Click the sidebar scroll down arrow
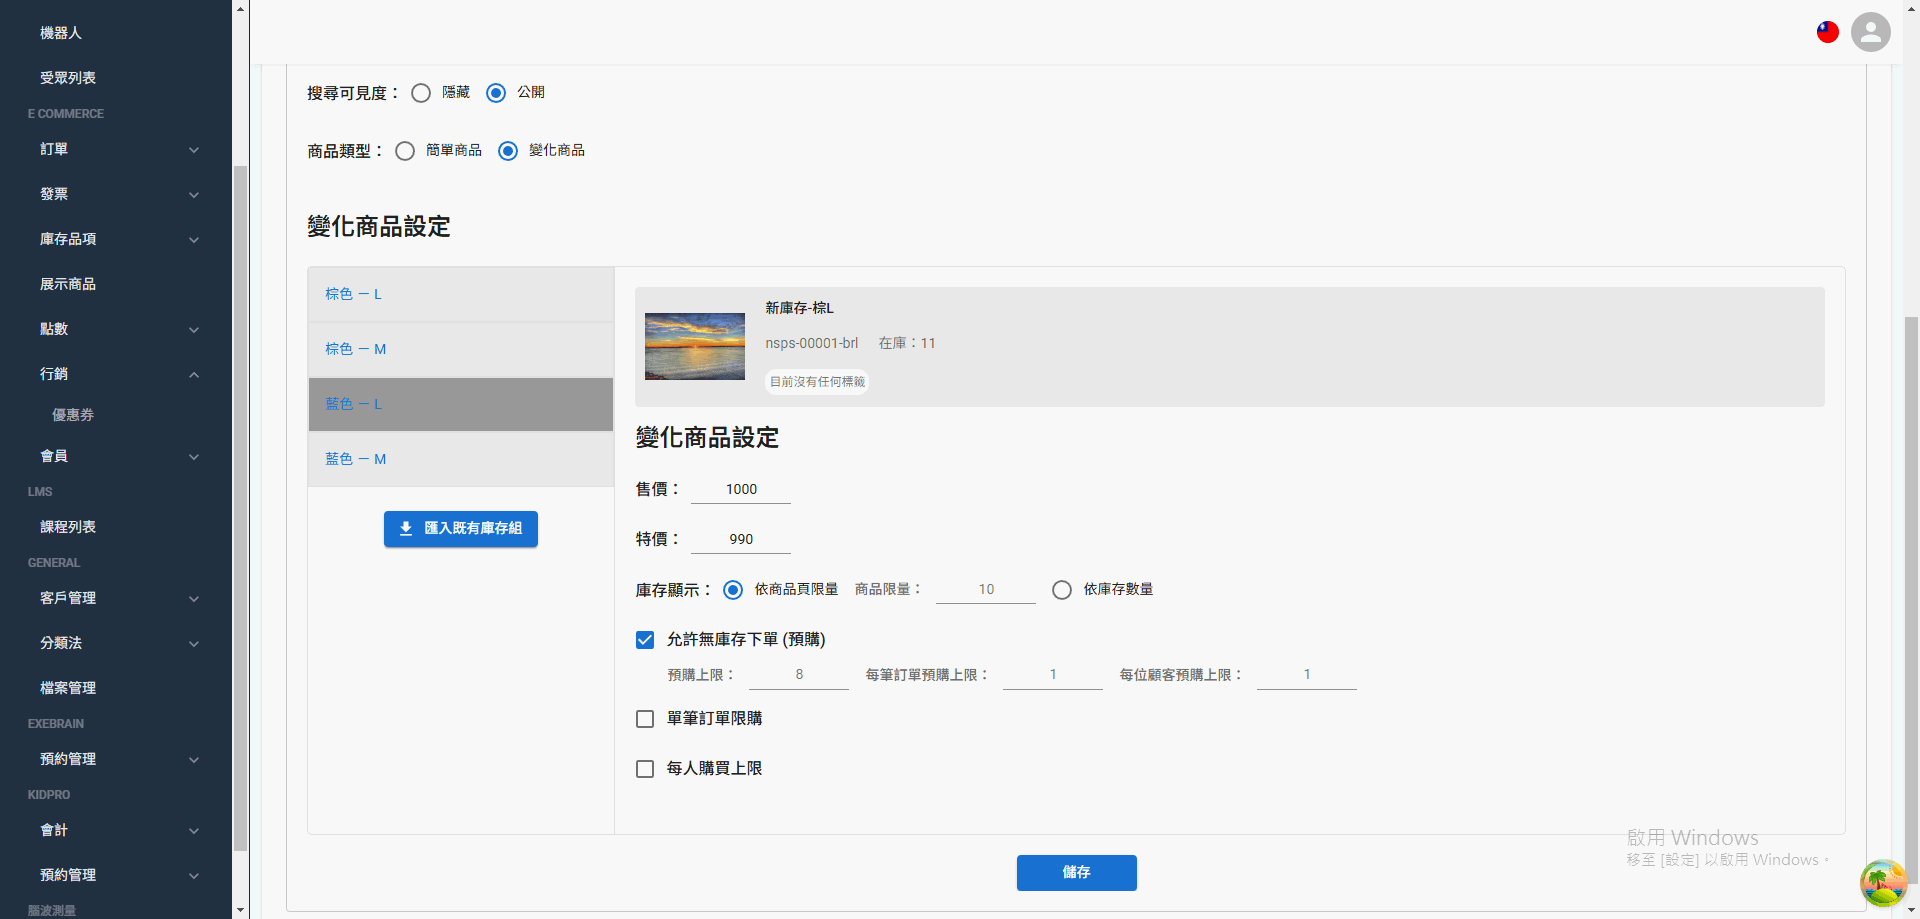This screenshot has width=1920, height=919. (x=240, y=910)
